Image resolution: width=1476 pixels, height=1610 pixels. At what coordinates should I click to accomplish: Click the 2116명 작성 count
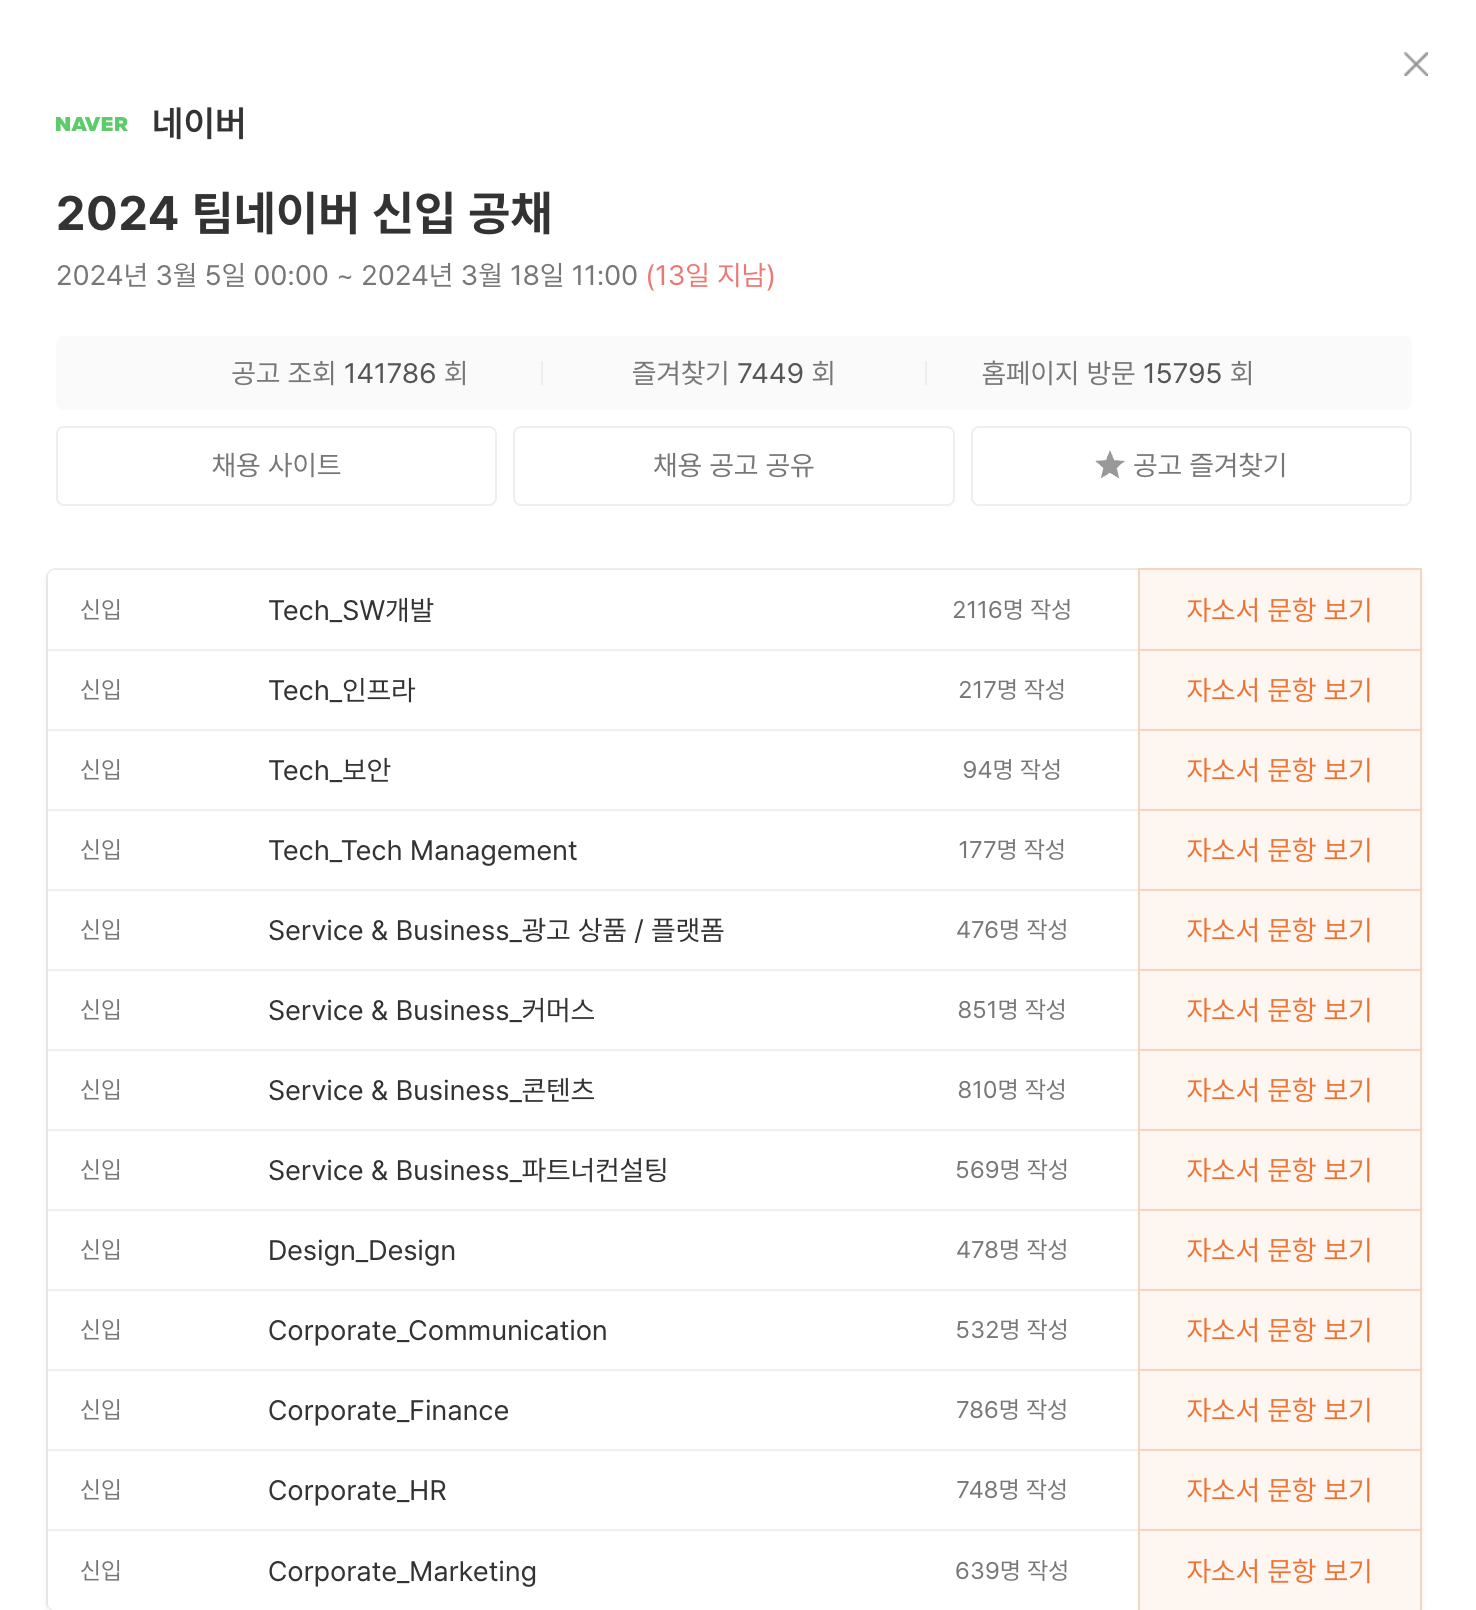pos(1012,609)
